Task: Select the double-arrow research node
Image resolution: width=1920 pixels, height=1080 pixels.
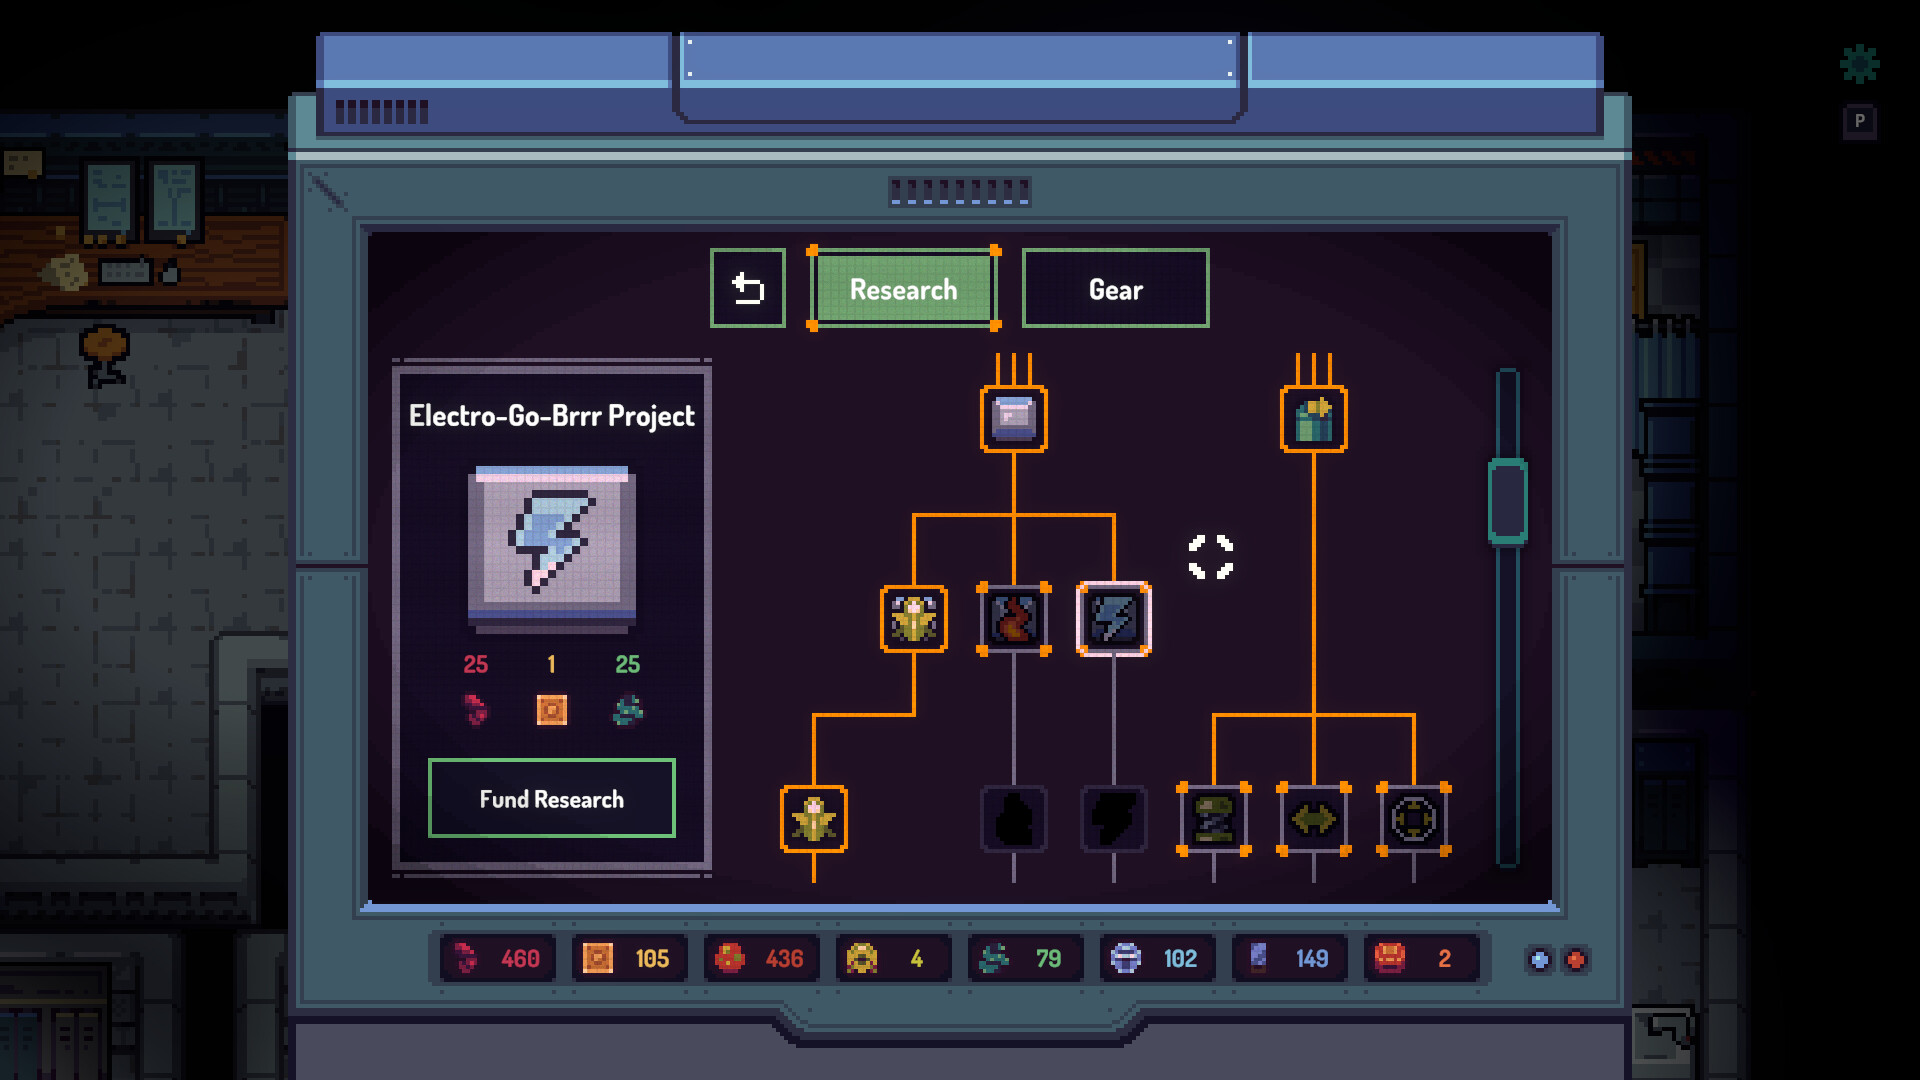Action: point(1311,820)
